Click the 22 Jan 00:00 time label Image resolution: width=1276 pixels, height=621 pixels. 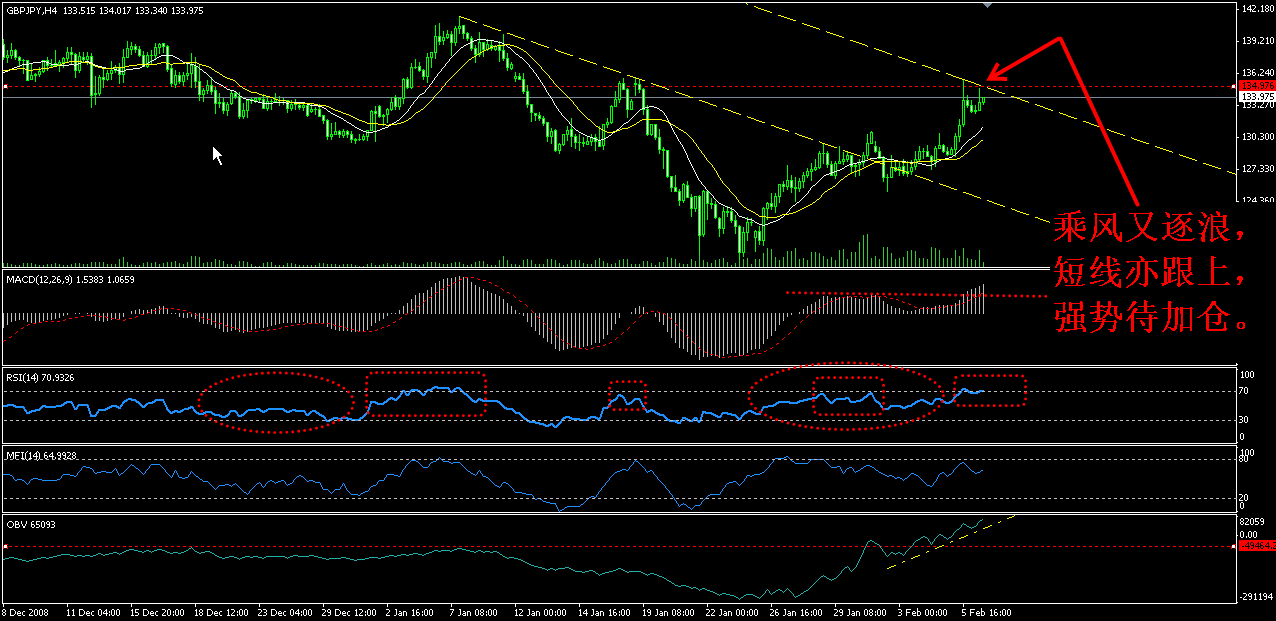tap(731, 611)
